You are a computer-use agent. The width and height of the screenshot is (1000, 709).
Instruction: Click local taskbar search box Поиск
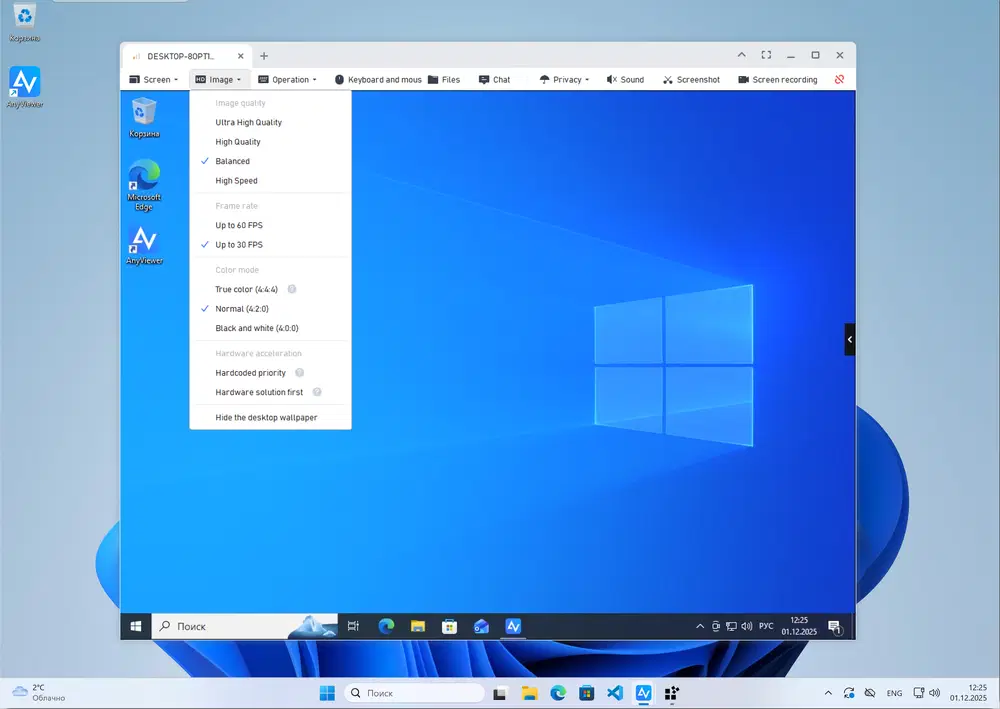415,693
